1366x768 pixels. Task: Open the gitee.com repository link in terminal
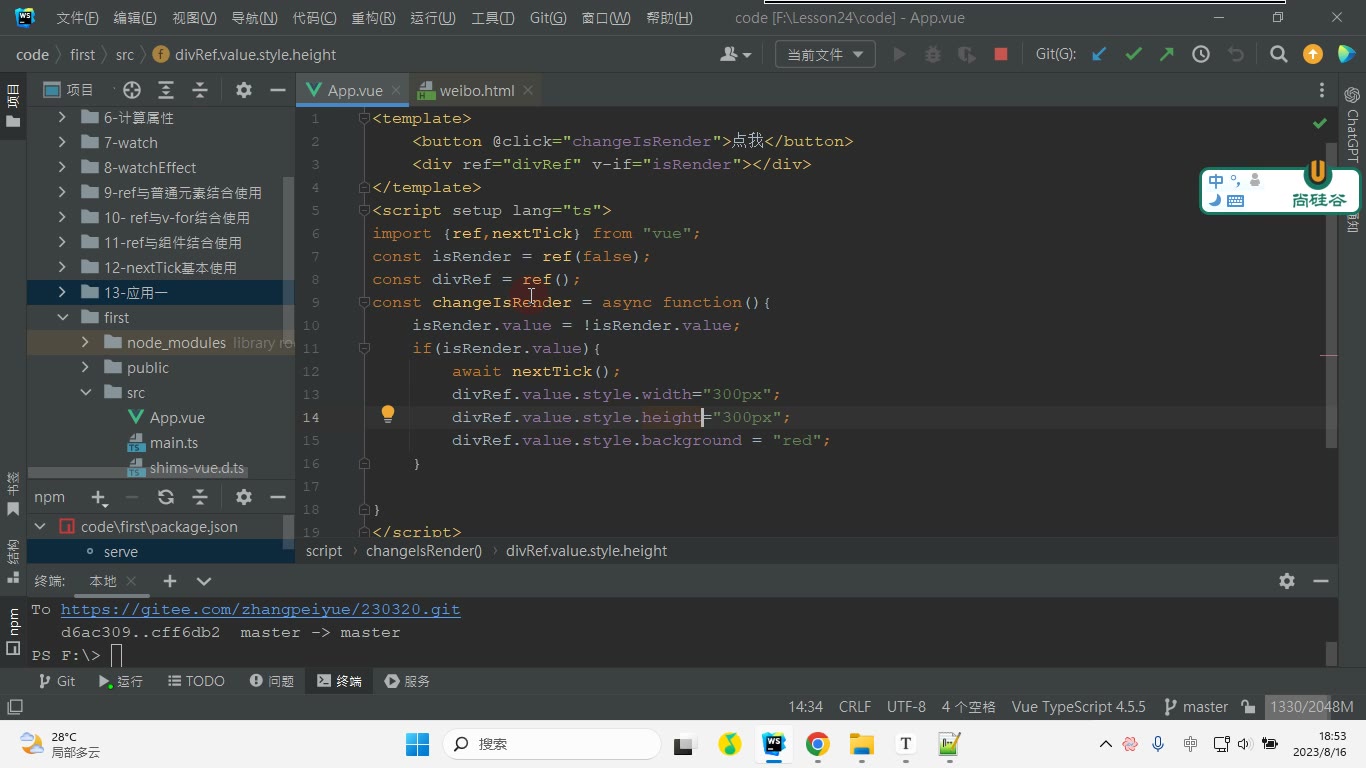[x=260, y=609]
